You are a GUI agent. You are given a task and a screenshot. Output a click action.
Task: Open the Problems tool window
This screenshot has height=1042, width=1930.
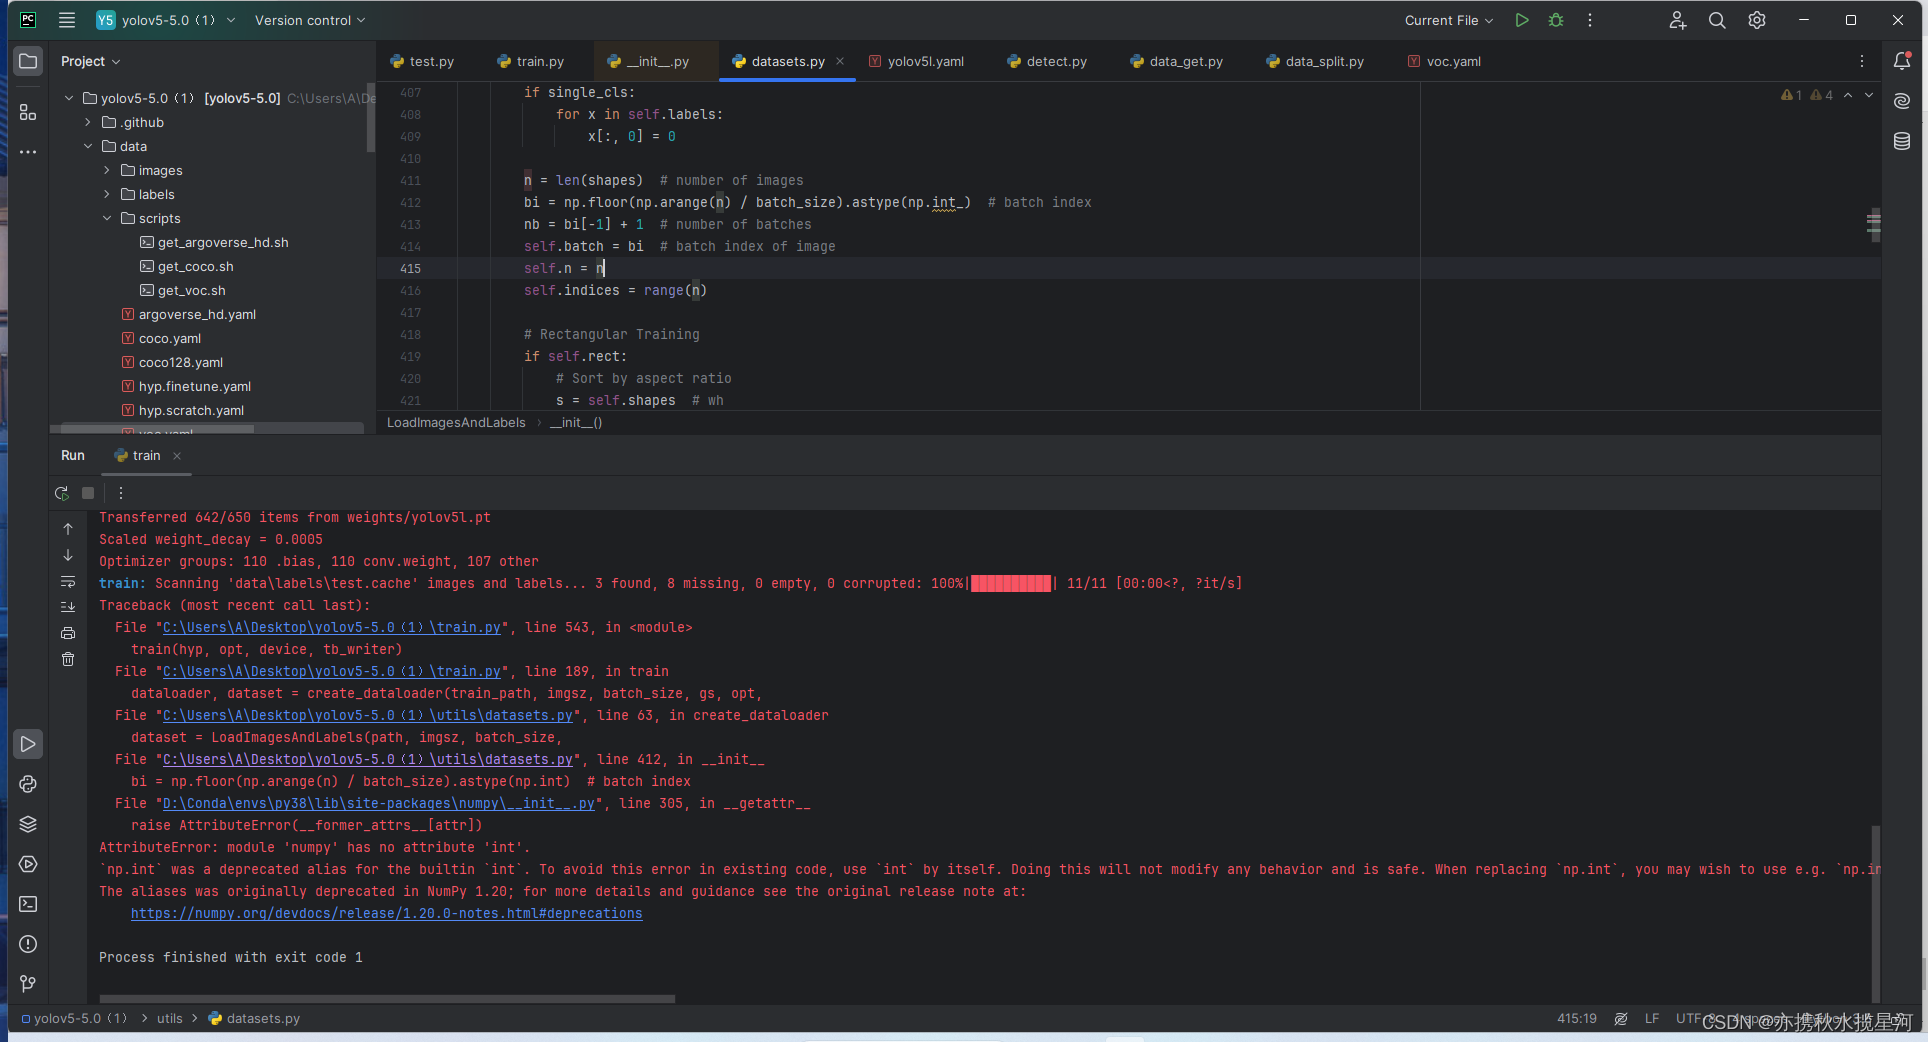tap(28, 944)
